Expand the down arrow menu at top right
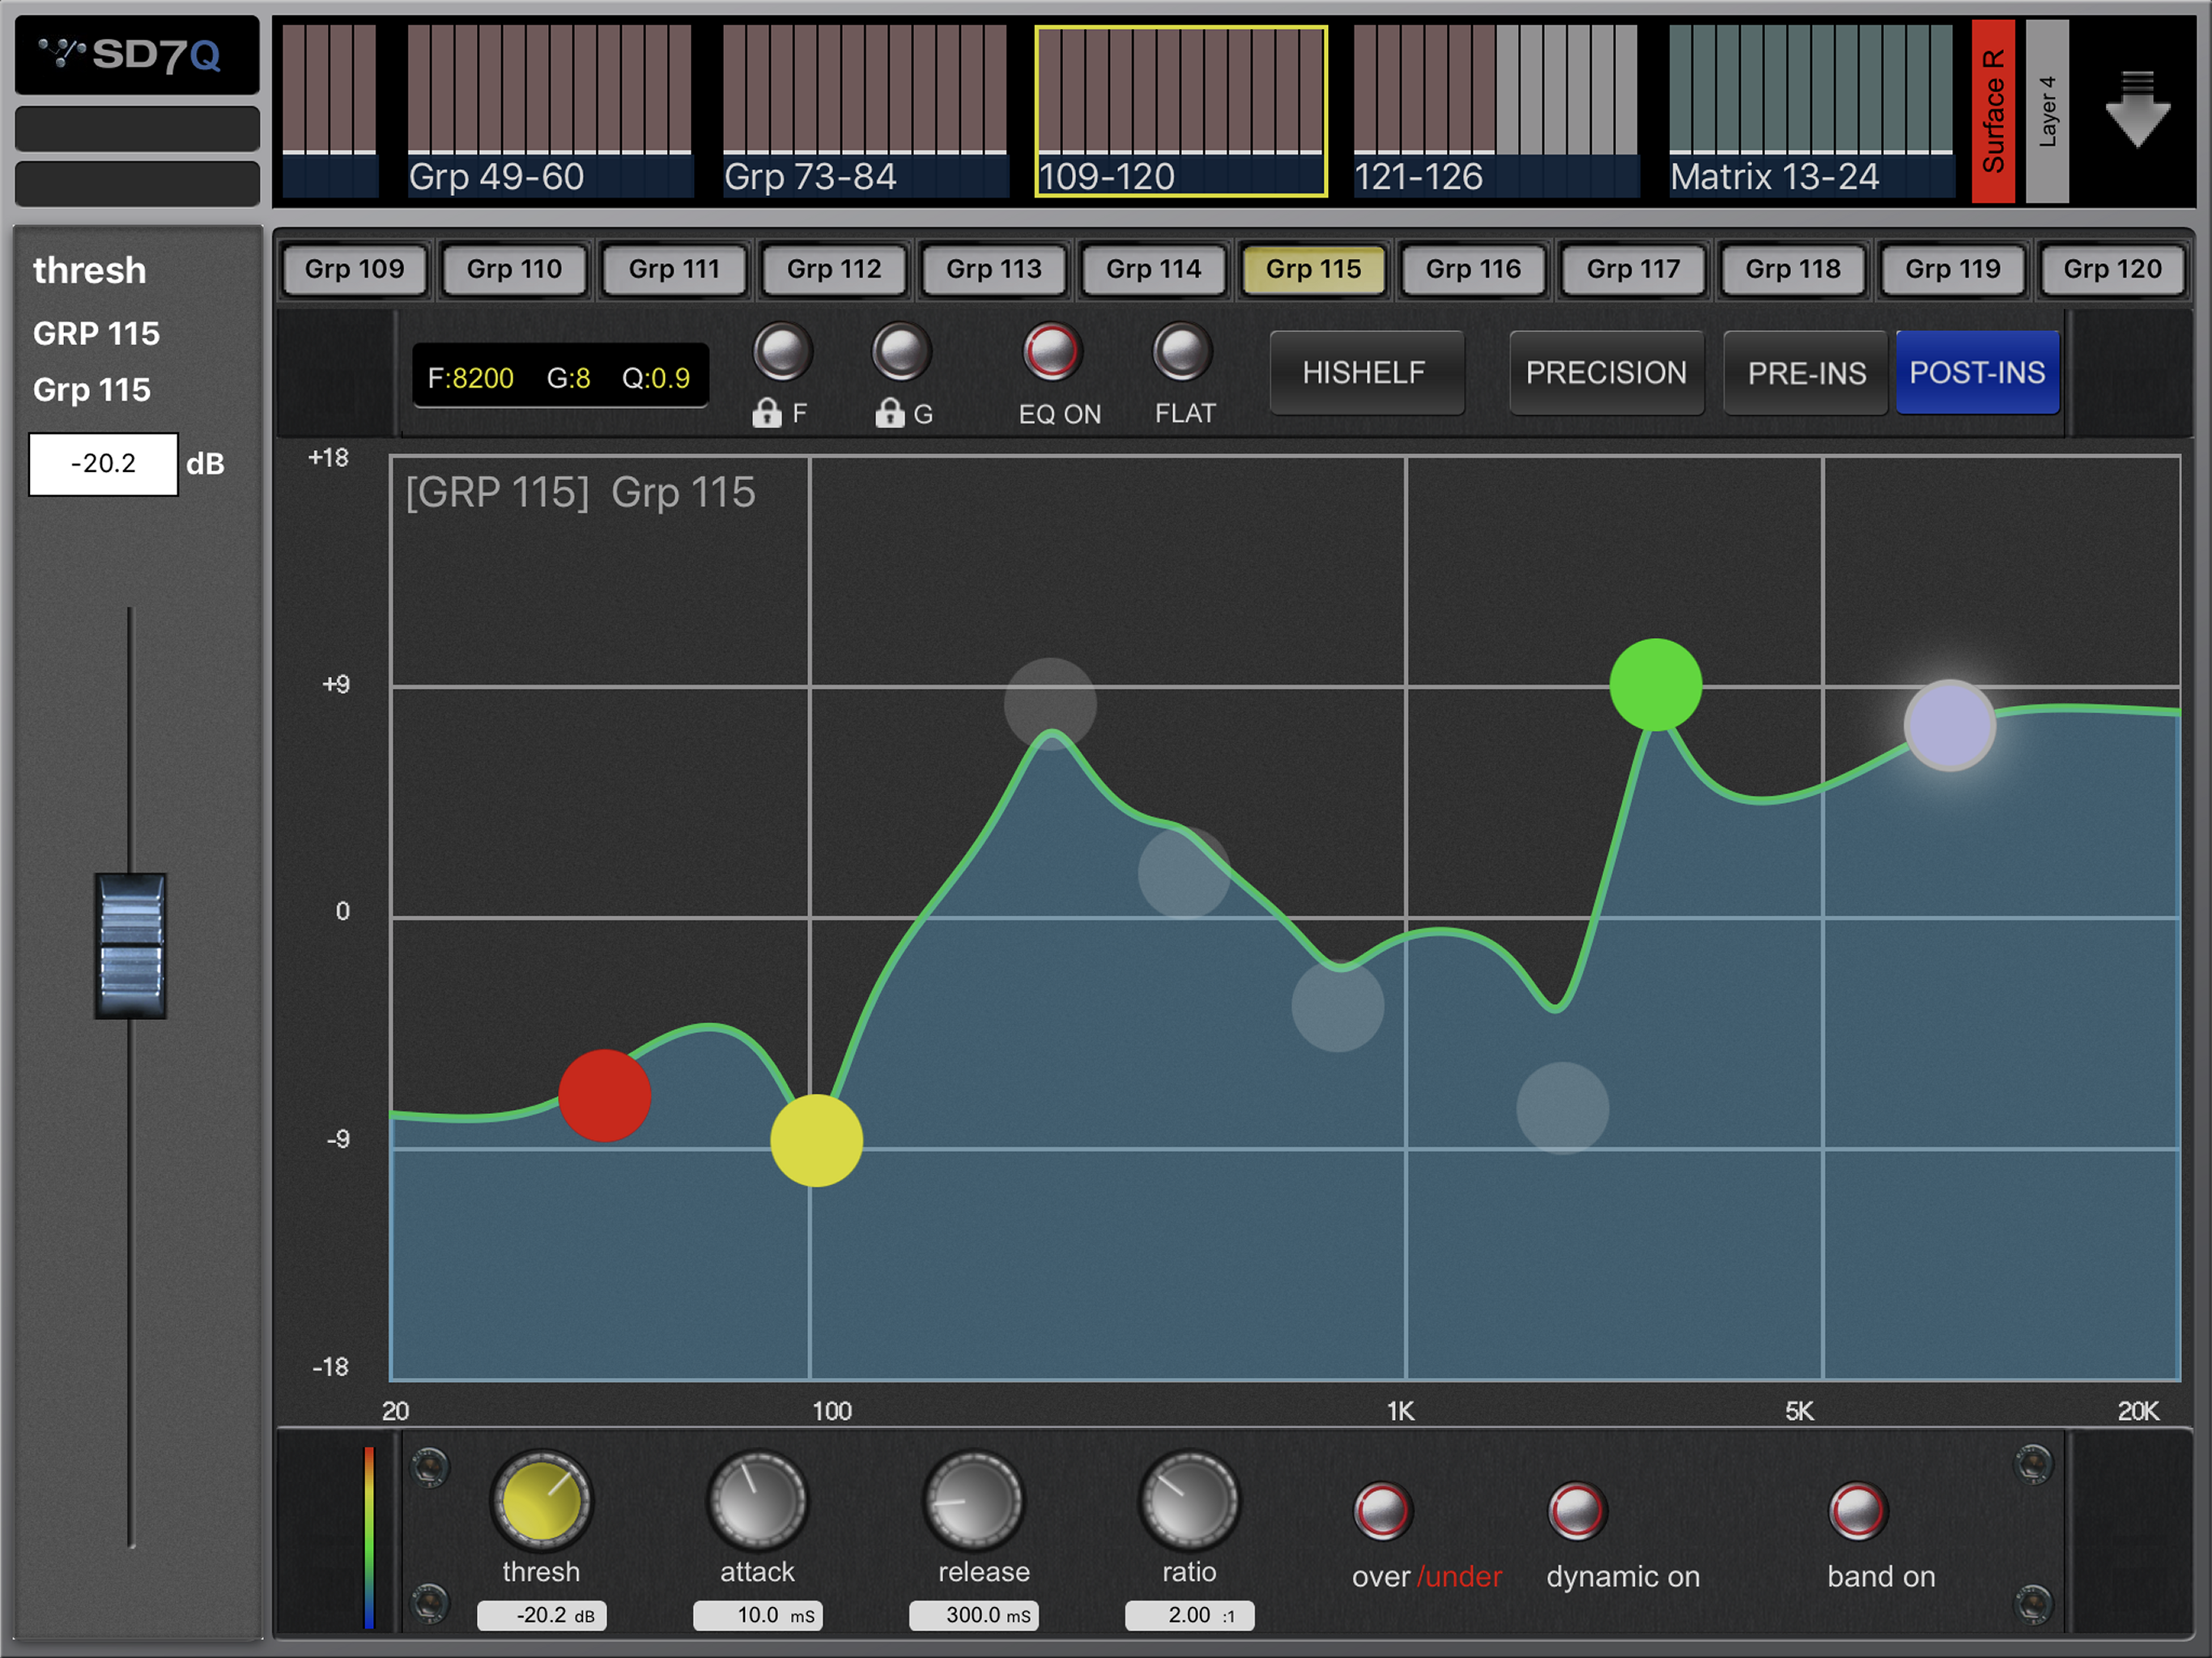 2137,110
